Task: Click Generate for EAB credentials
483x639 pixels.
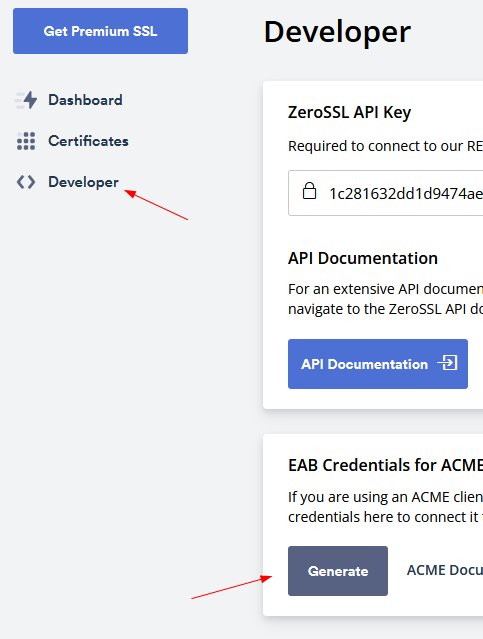Action: pyautogui.click(x=338, y=571)
